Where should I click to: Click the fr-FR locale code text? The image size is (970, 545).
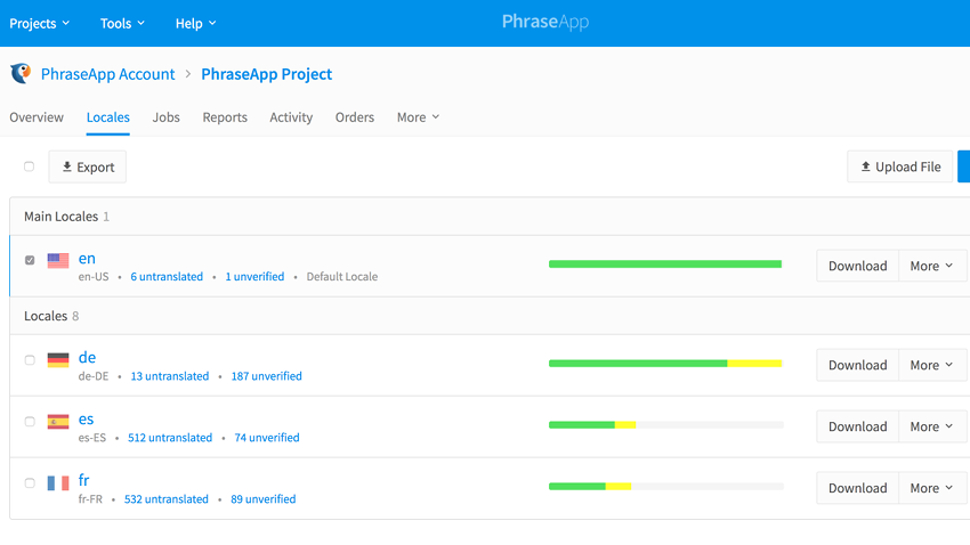click(90, 499)
